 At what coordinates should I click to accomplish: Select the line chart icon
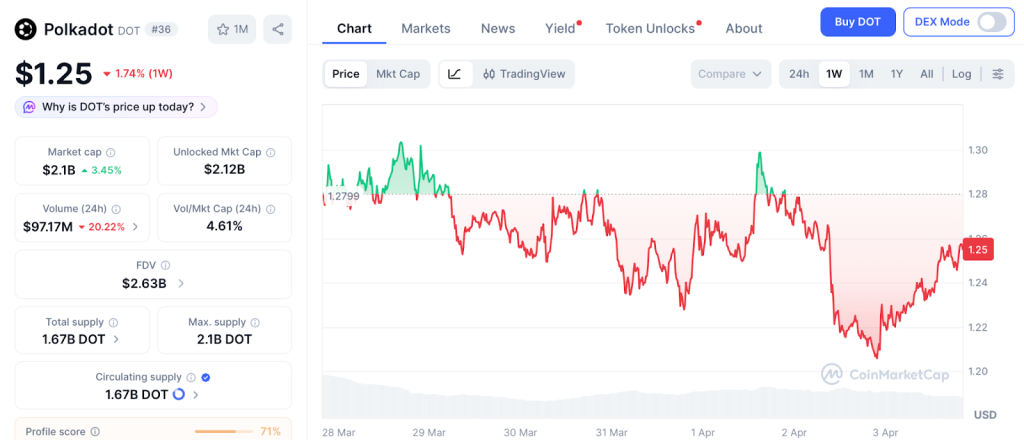(x=455, y=74)
